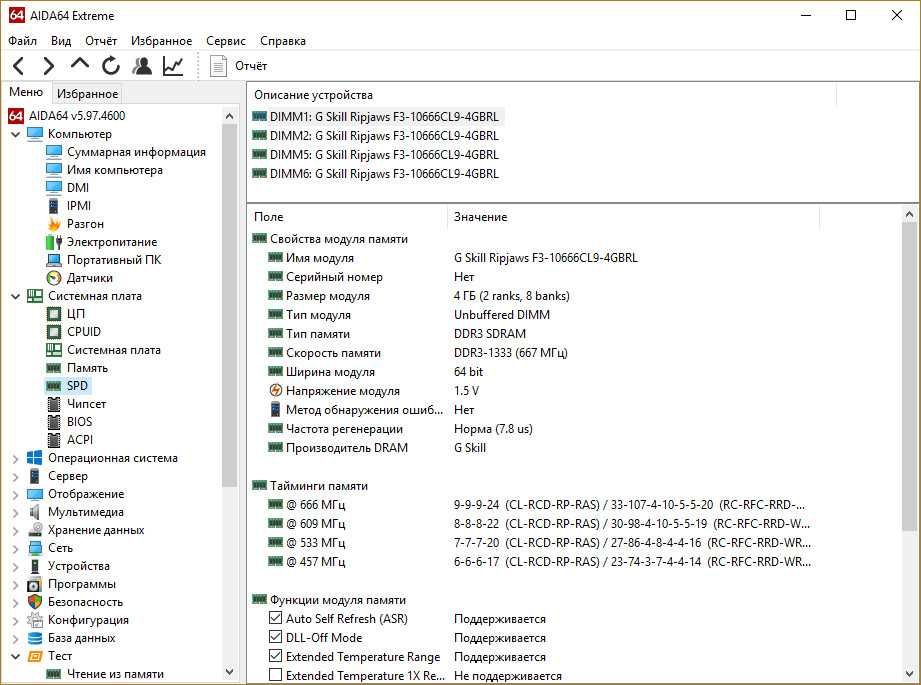This screenshot has width=921, height=685.
Task: Expand the Сеть tree node
Action: click(x=16, y=549)
